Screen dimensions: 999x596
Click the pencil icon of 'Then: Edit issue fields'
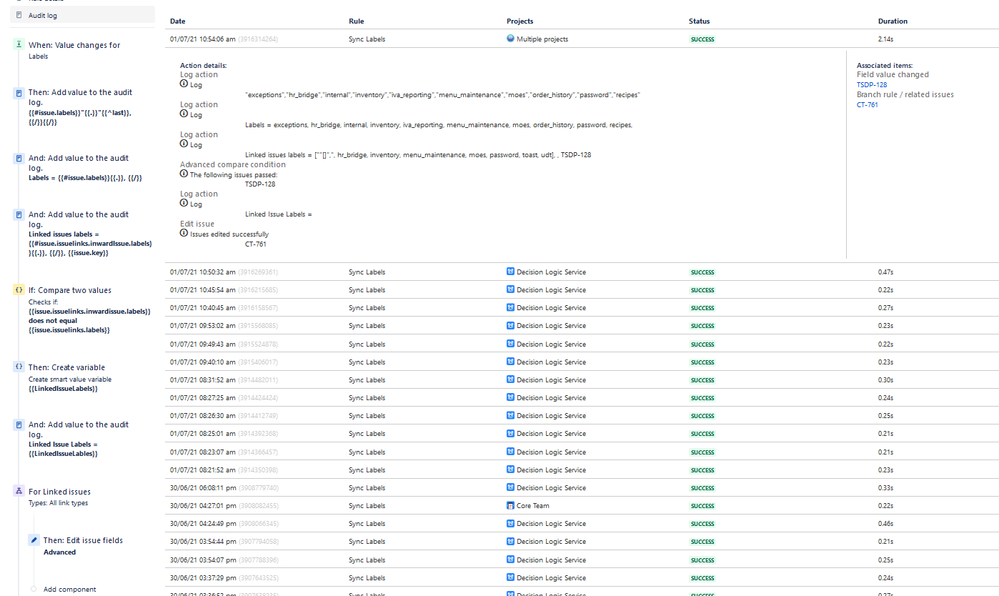pyautogui.click(x=34, y=540)
